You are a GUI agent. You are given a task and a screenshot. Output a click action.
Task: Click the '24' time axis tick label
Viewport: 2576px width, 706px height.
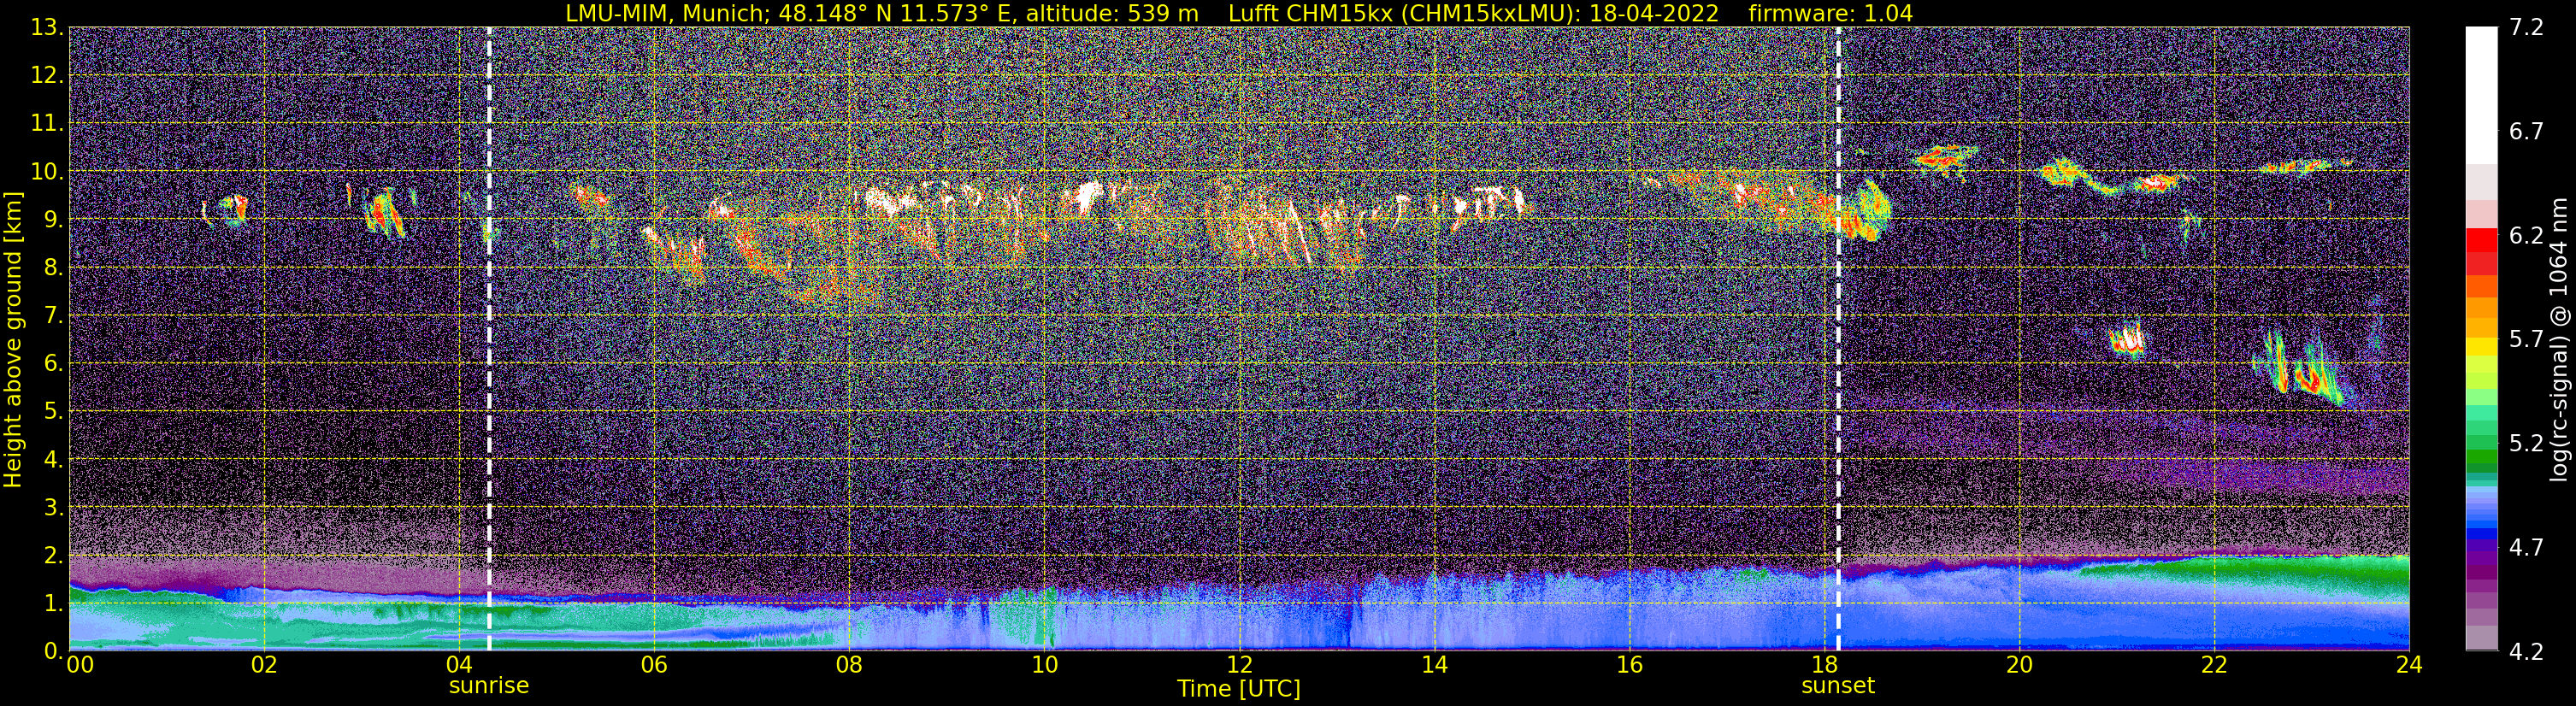click(2409, 665)
